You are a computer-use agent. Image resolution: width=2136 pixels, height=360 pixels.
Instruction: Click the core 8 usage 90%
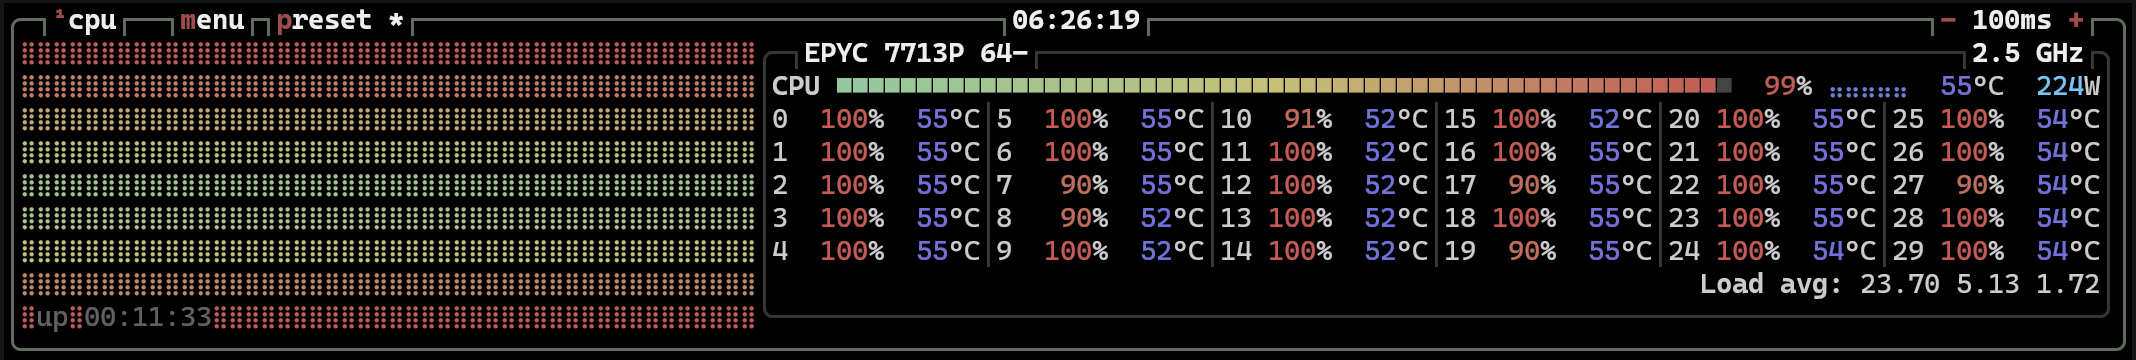click(x=1084, y=218)
